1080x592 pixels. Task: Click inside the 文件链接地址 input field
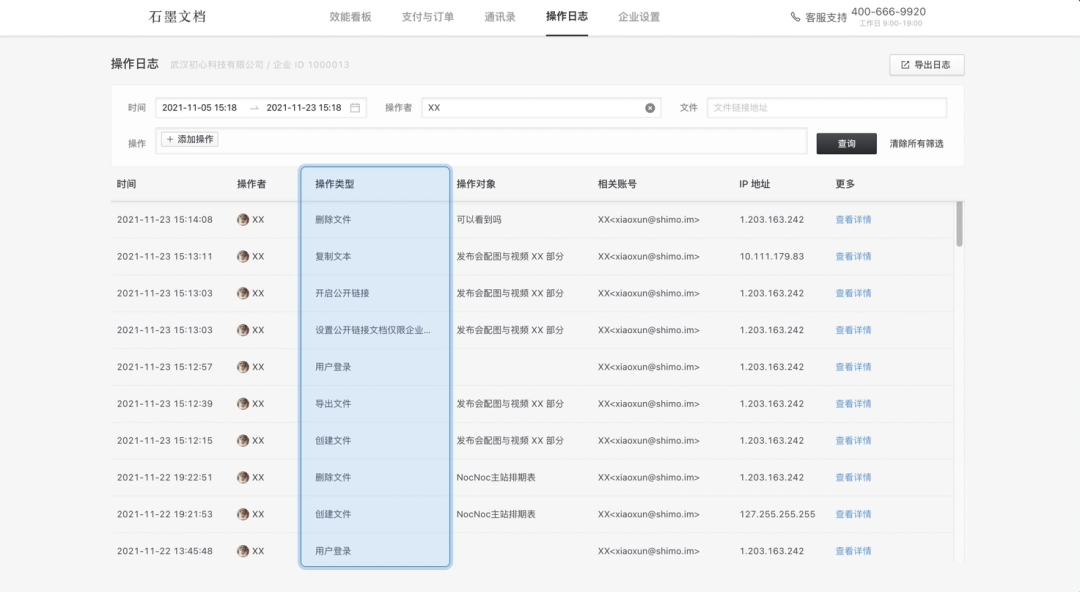tap(826, 107)
